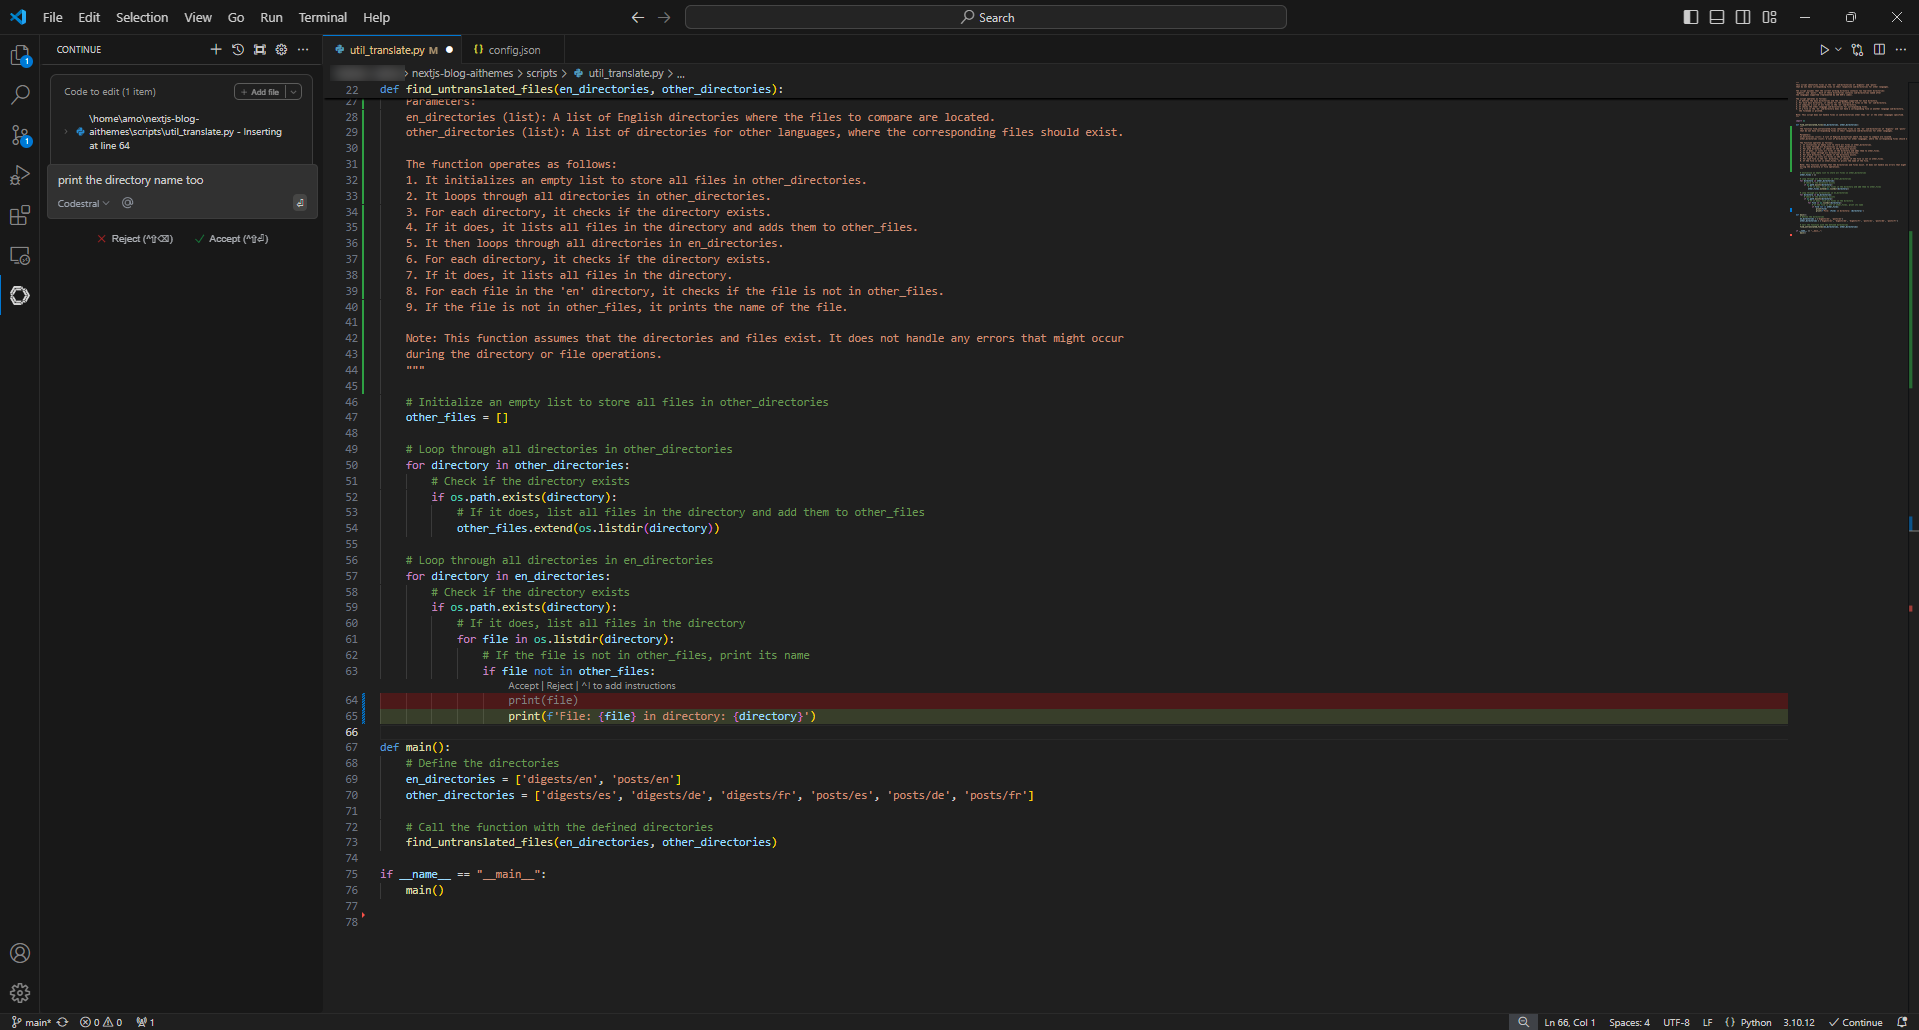Toggle secondary side bar visibility
The width and height of the screenshot is (1919, 1030).
[1743, 17]
